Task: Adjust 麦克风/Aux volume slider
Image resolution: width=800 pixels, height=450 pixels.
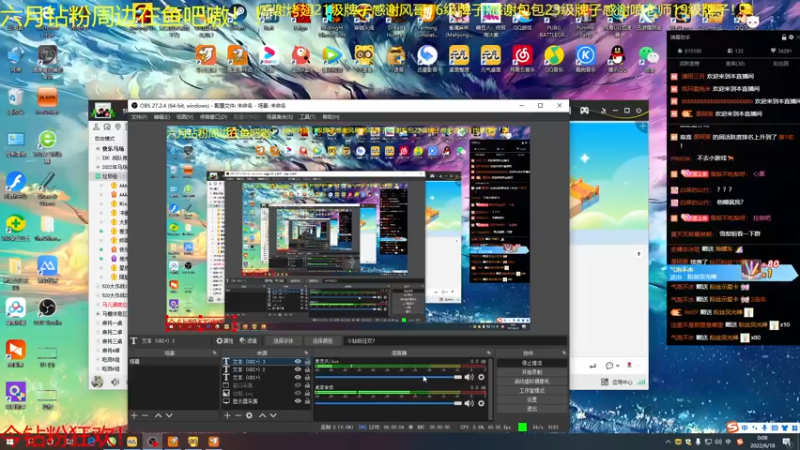Action: click(388, 378)
